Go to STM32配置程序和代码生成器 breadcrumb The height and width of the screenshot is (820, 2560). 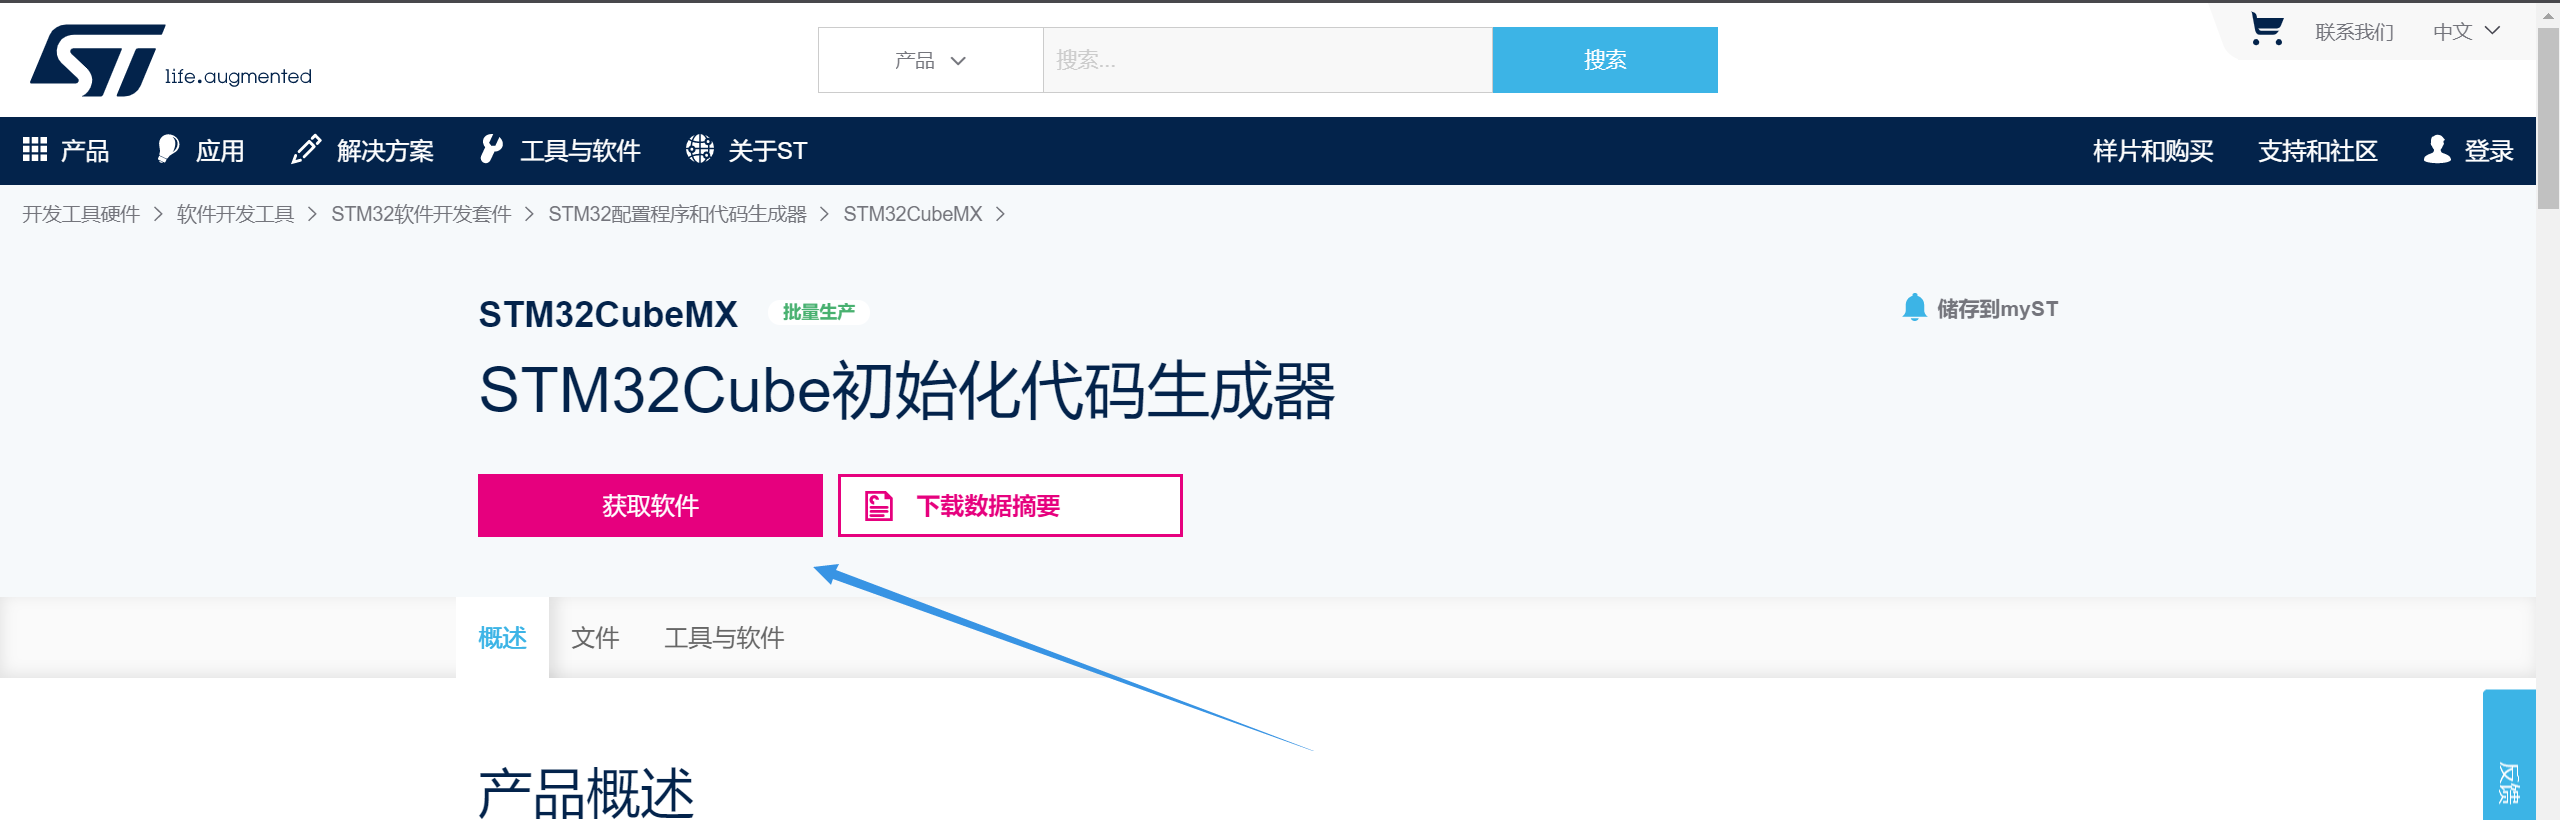[x=677, y=215]
